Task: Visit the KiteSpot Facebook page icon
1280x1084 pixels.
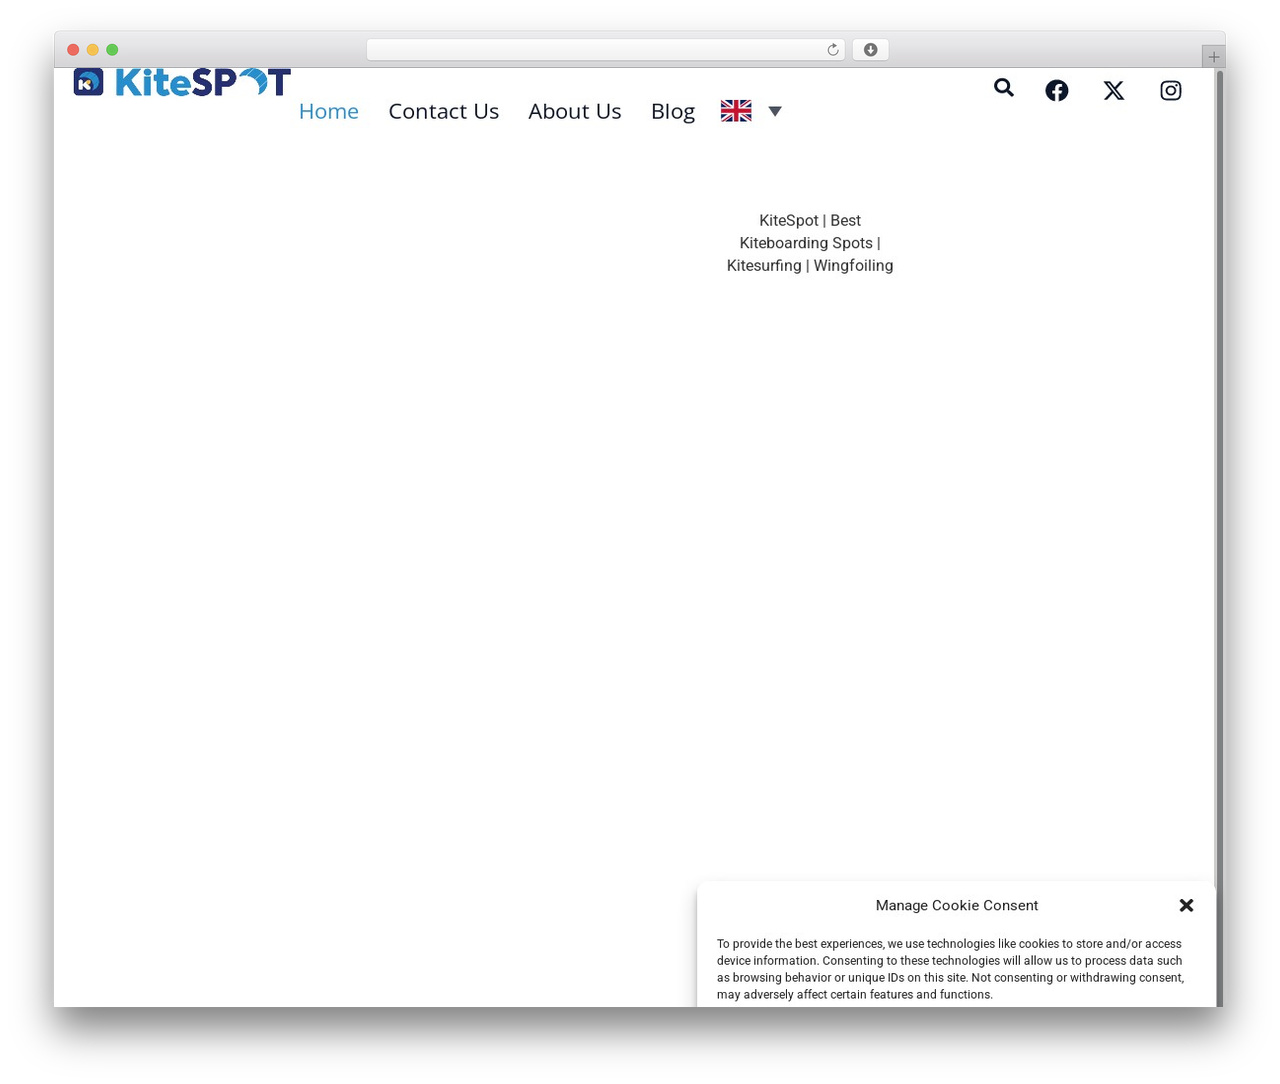Action: coord(1057,91)
